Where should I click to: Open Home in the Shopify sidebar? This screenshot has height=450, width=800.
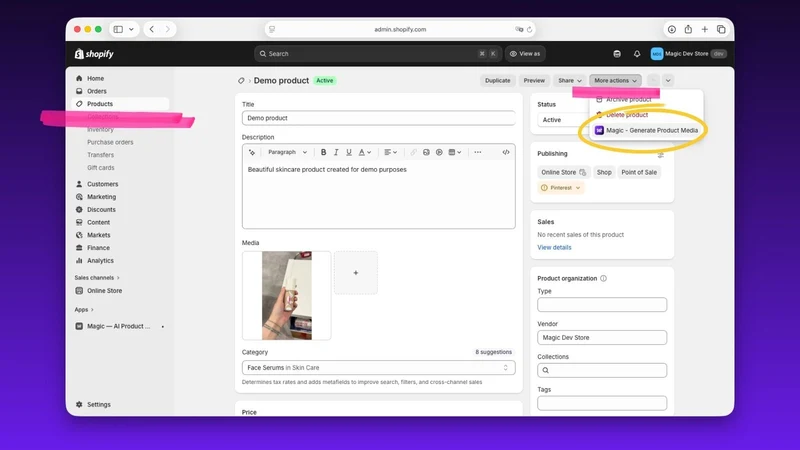point(95,79)
